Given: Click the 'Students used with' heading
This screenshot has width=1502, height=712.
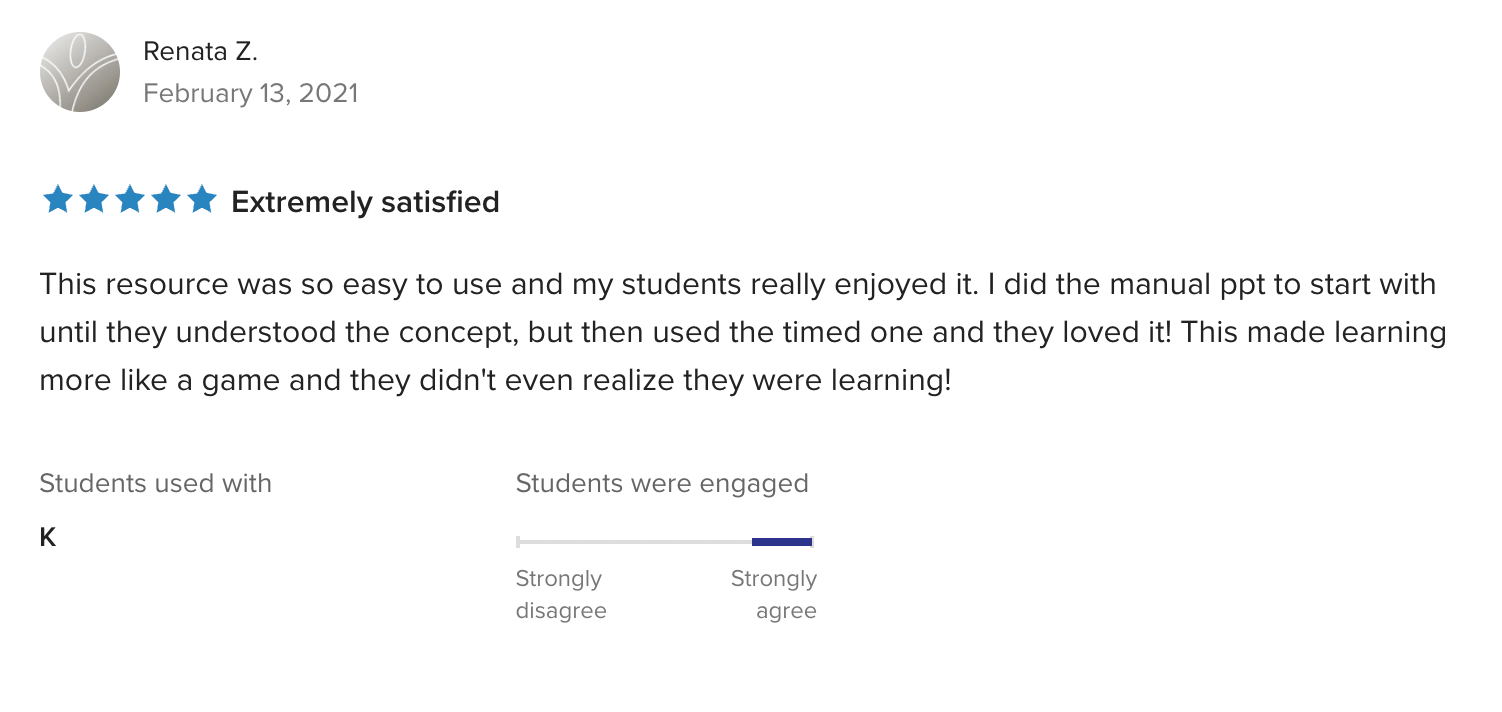Looking at the screenshot, I should pos(155,484).
